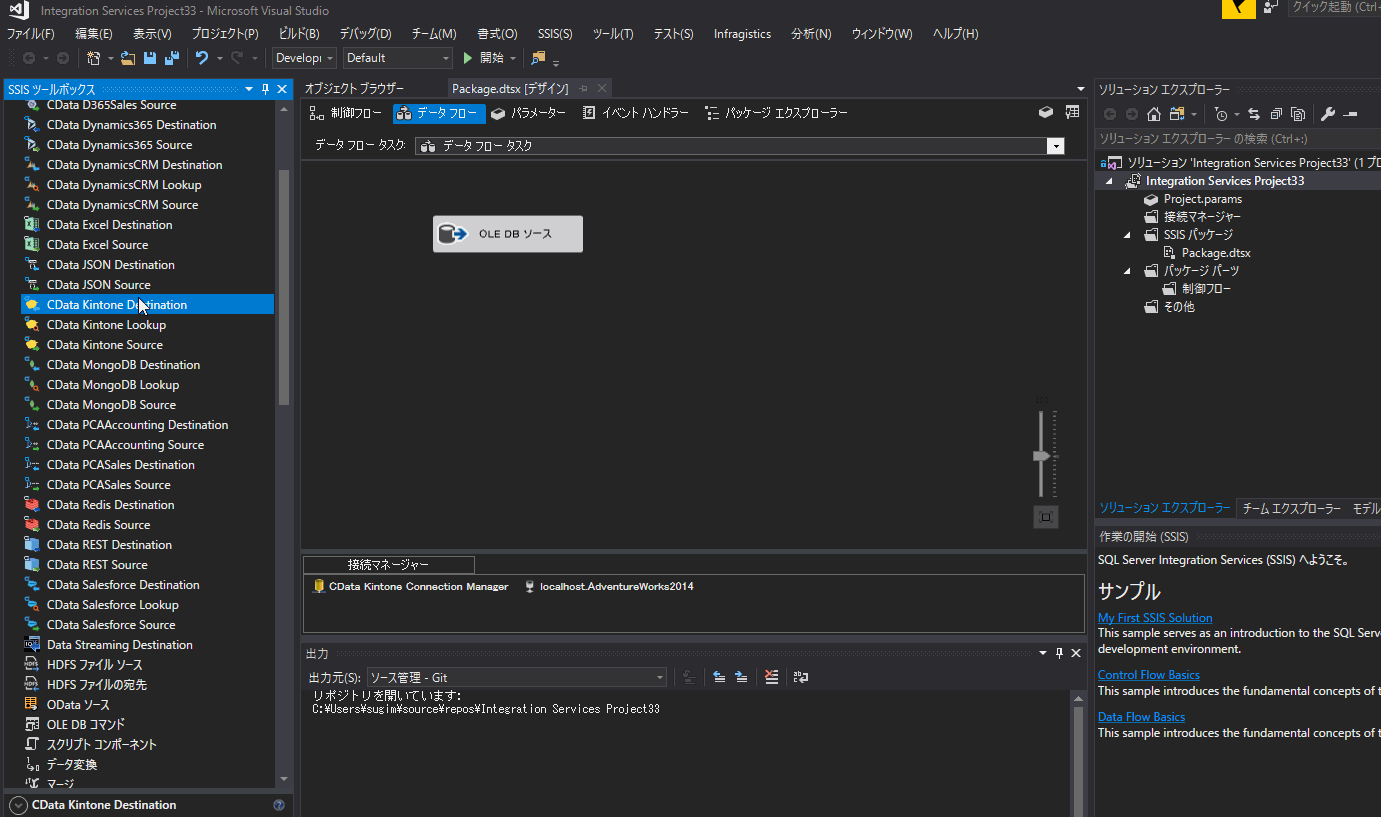Click the yellow notification flag icon
Viewport: 1381px width, 817px height.
click(1238, 8)
